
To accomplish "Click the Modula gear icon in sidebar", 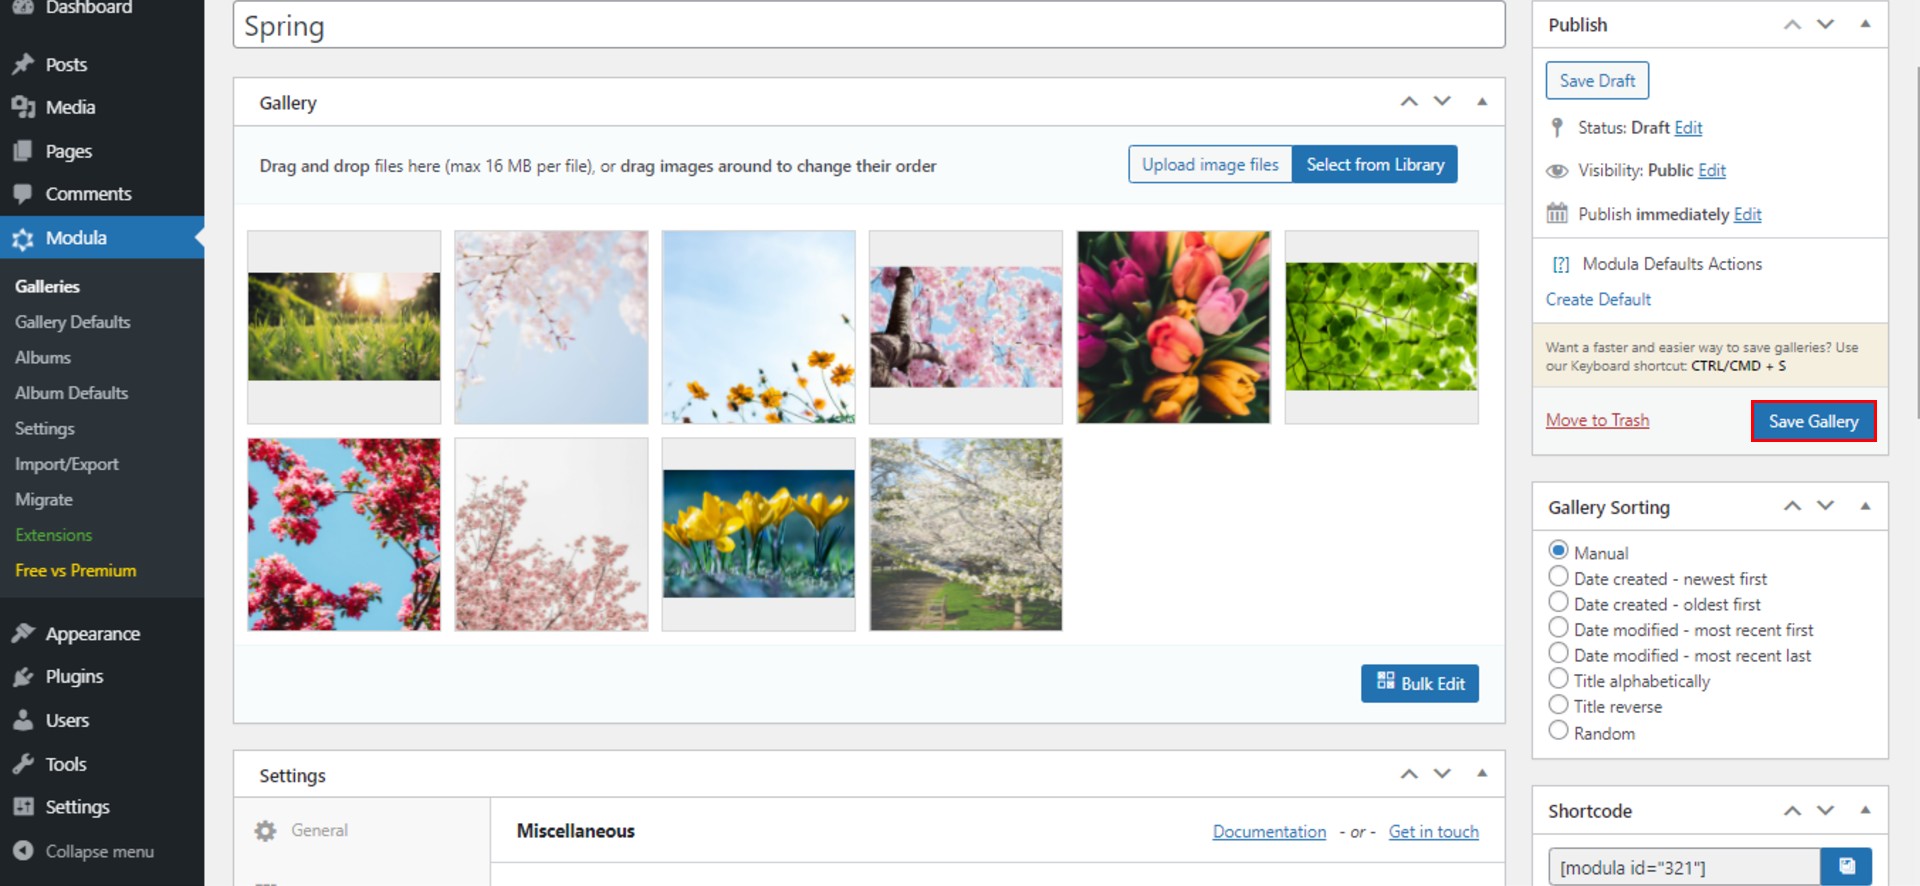I will (23, 239).
